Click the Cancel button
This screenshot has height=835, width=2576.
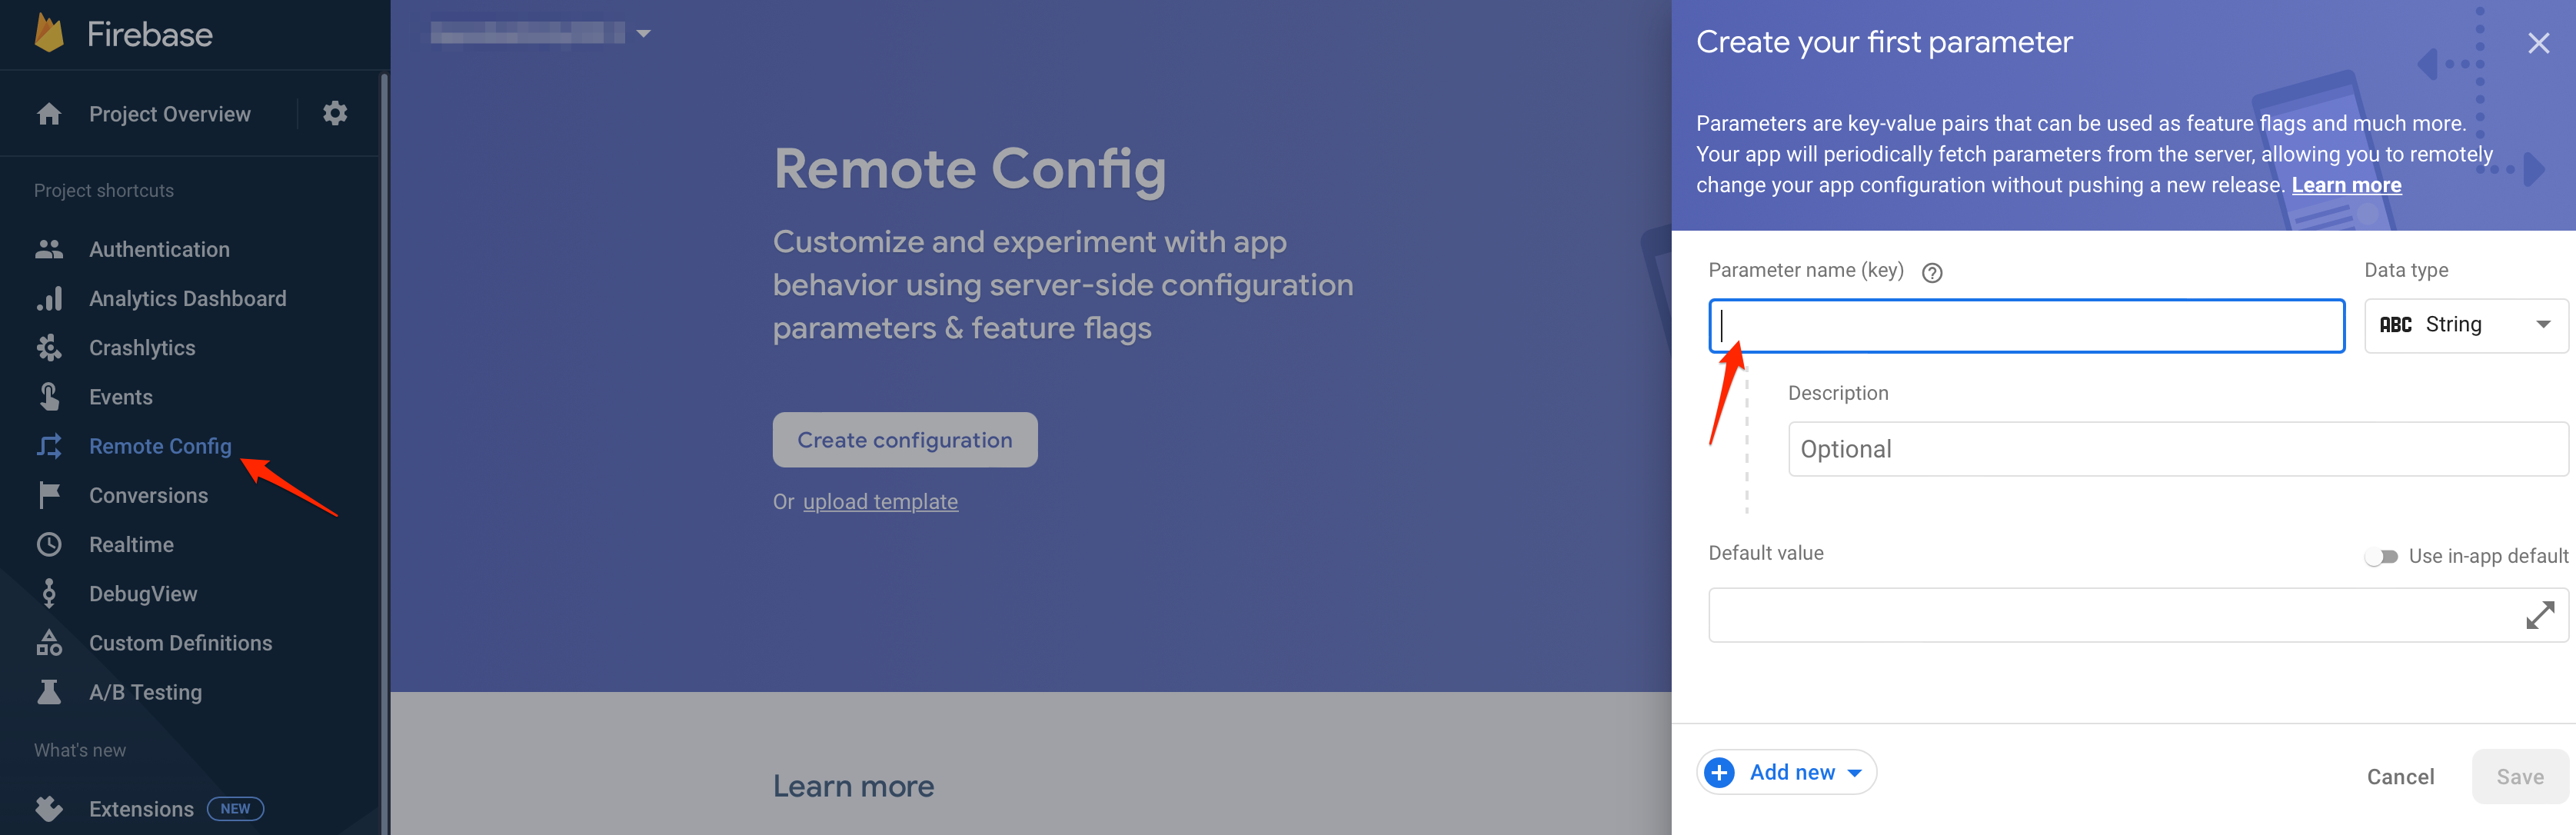[2400, 777]
